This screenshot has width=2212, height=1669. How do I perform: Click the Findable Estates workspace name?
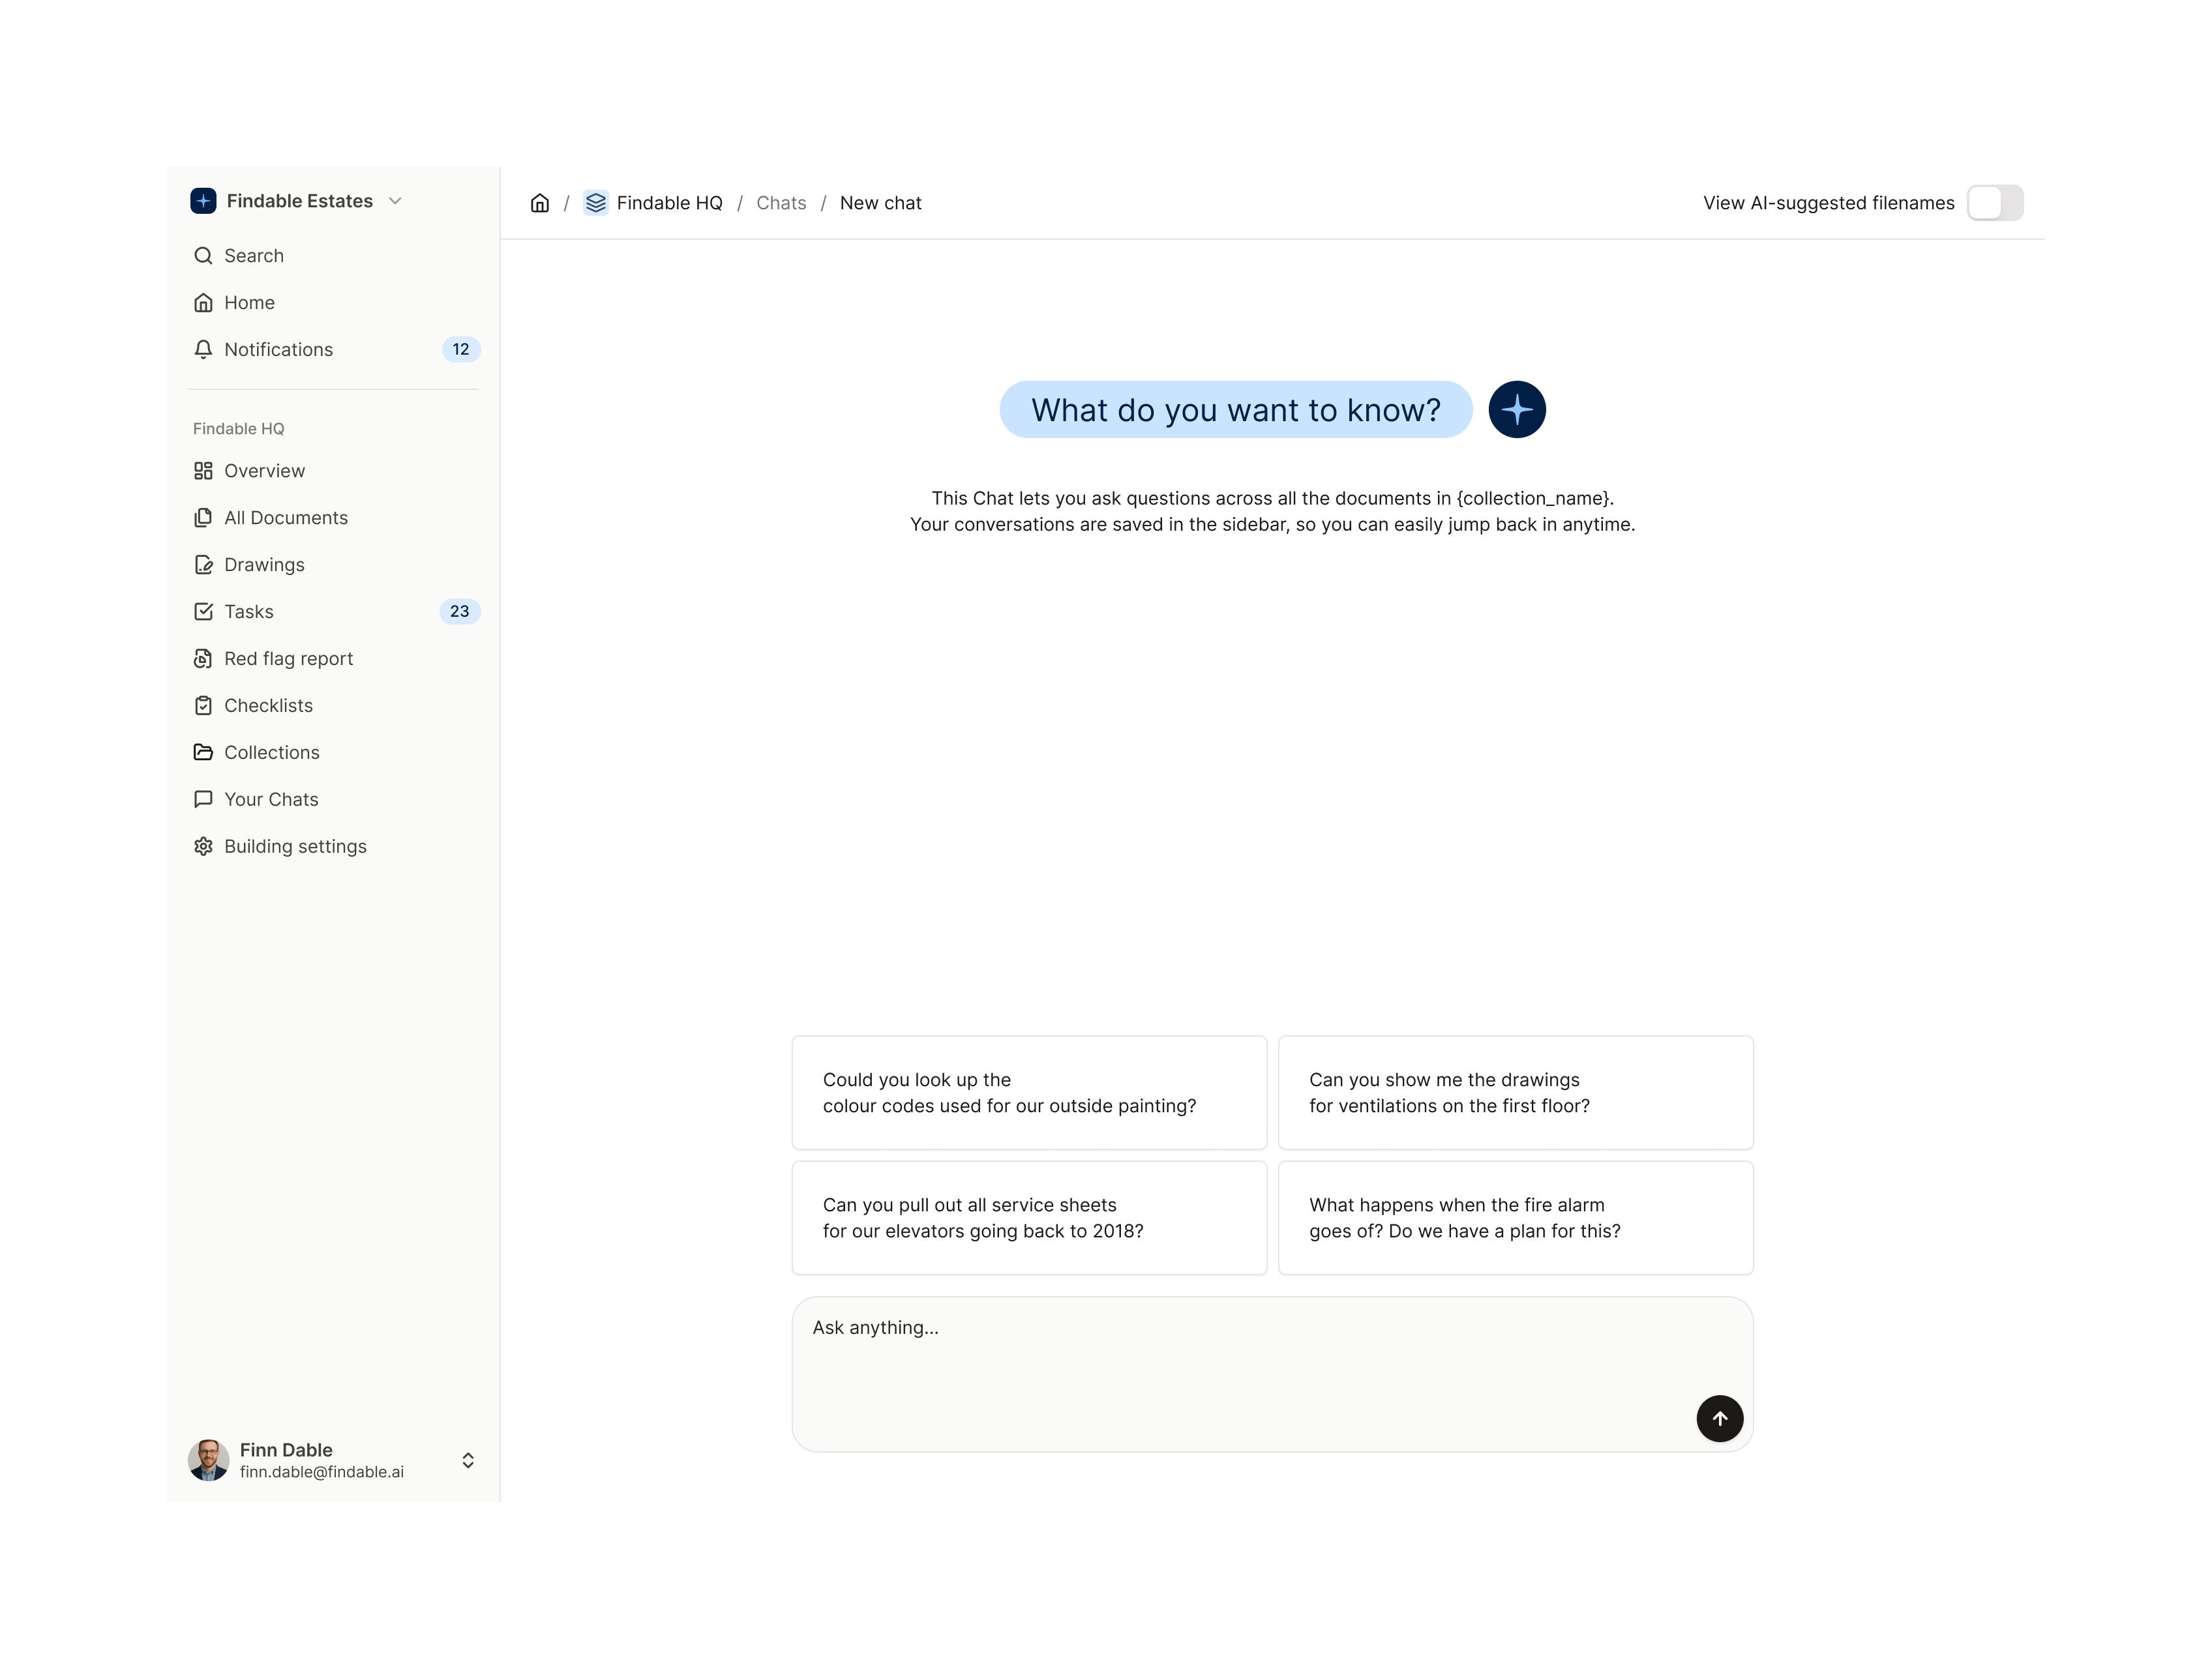coord(300,201)
